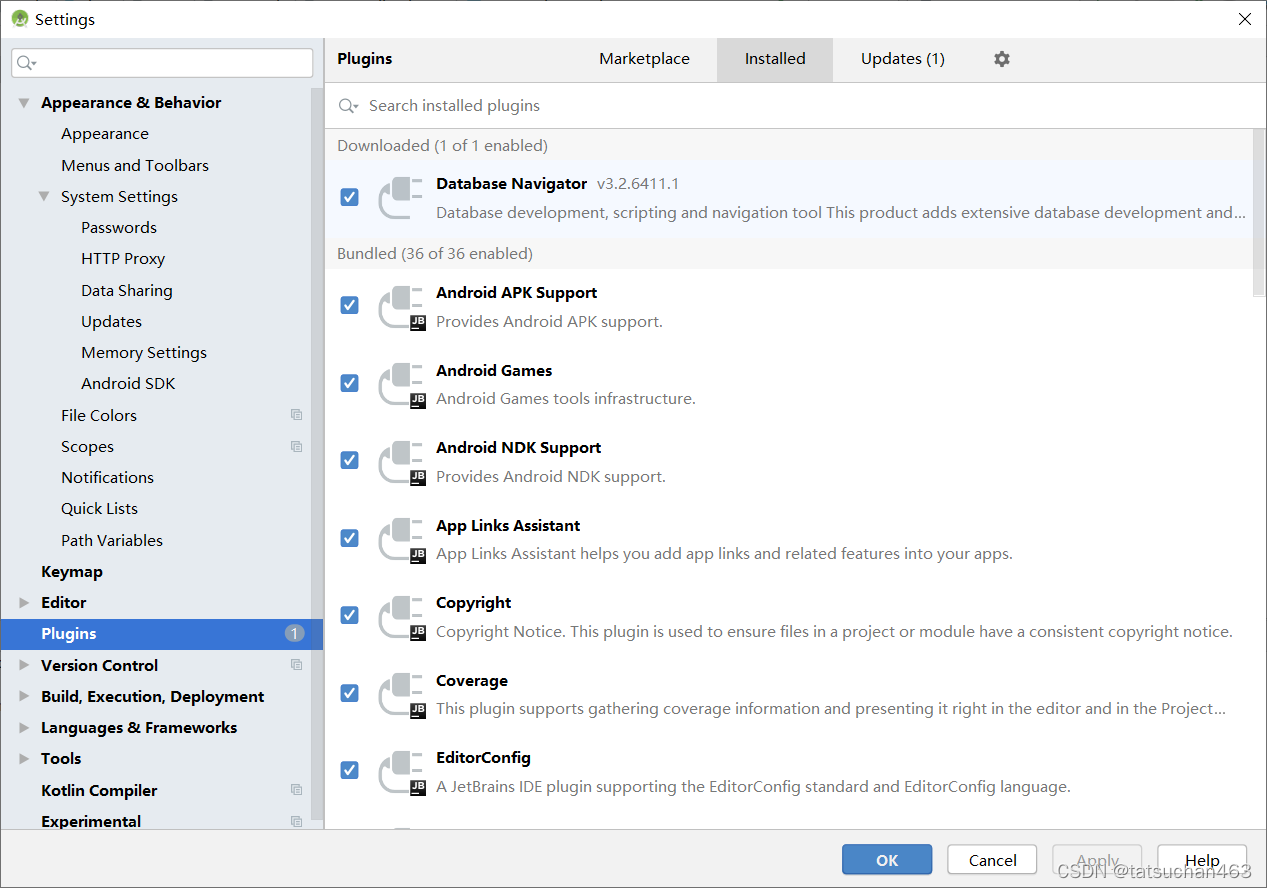The width and height of the screenshot is (1267, 888).
Task: Click the EditorConfig plugin icon
Action: 401,772
